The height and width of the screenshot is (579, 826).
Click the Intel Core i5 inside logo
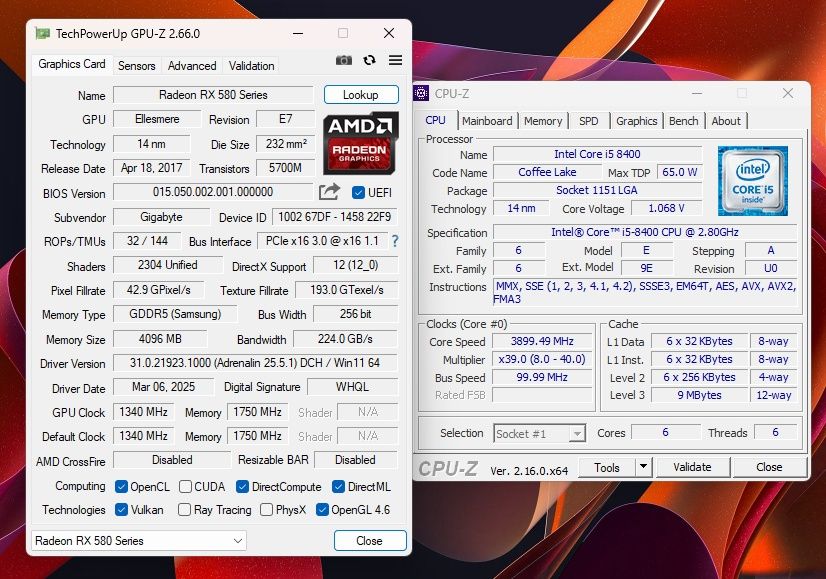(753, 181)
